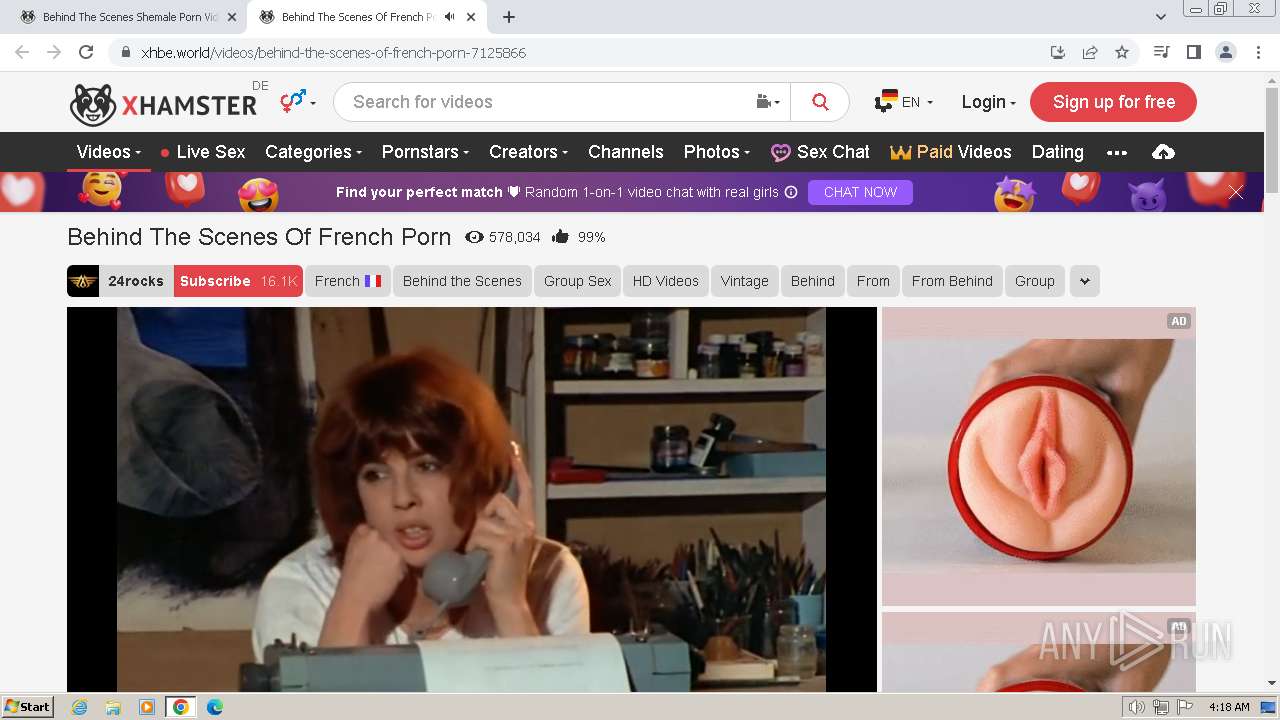Open the 24rocks channel name

(x=136, y=281)
